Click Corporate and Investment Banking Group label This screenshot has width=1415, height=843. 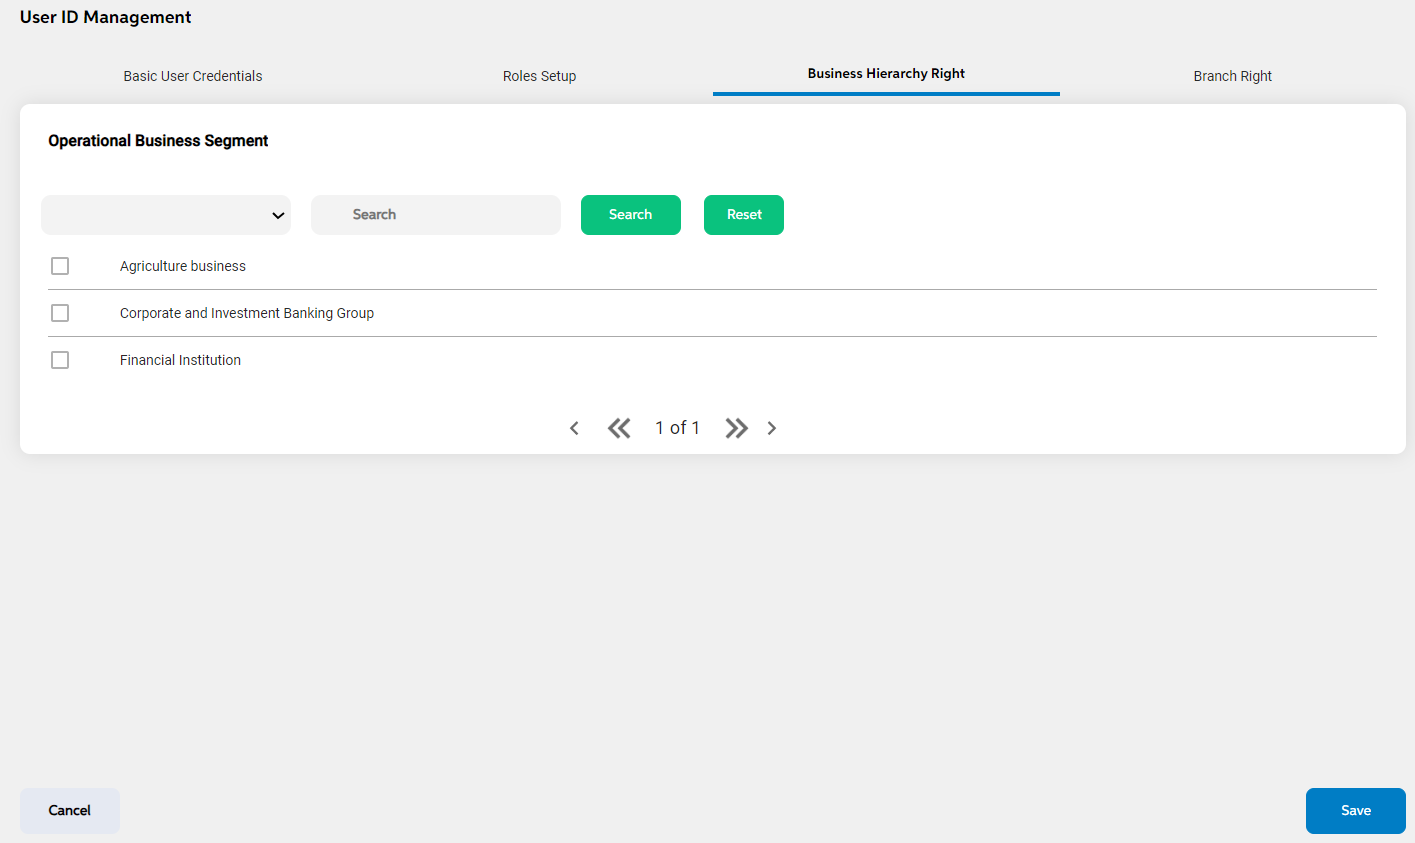pos(247,313)
